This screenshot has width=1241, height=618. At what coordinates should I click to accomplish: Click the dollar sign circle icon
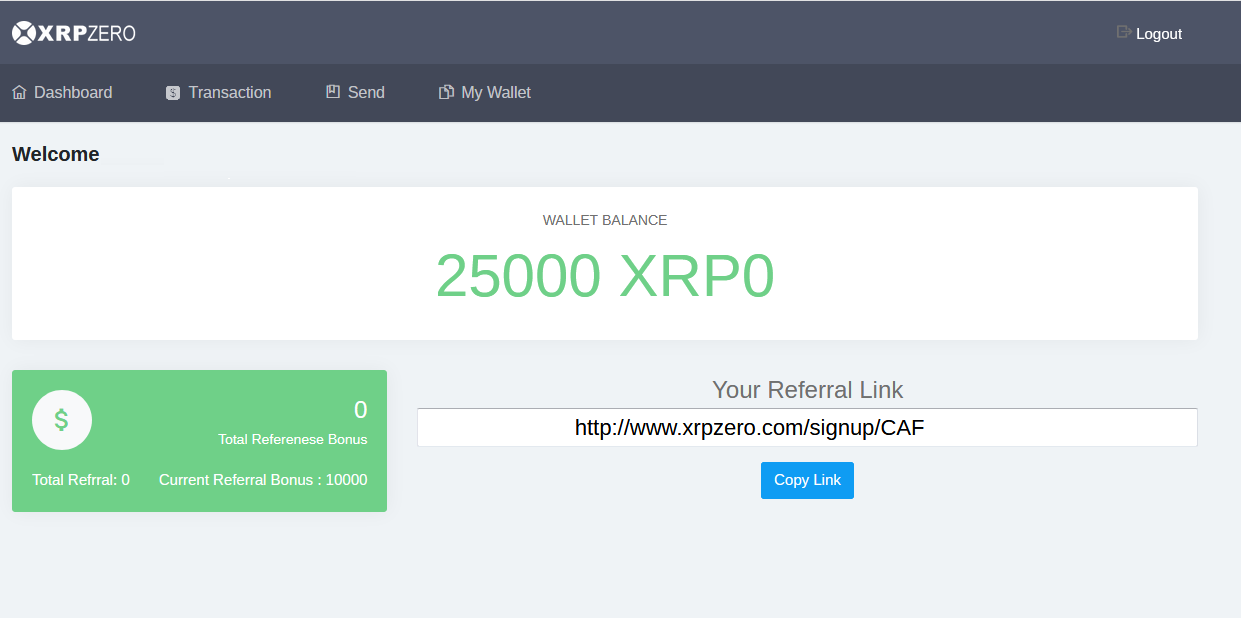pos(62,420)
